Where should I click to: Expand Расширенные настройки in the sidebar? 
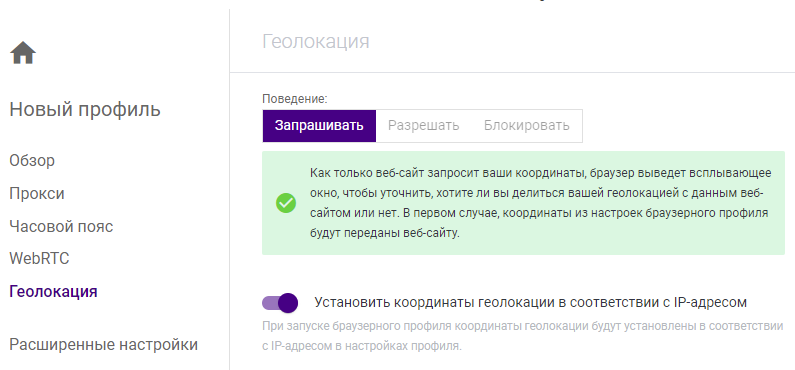103,345
